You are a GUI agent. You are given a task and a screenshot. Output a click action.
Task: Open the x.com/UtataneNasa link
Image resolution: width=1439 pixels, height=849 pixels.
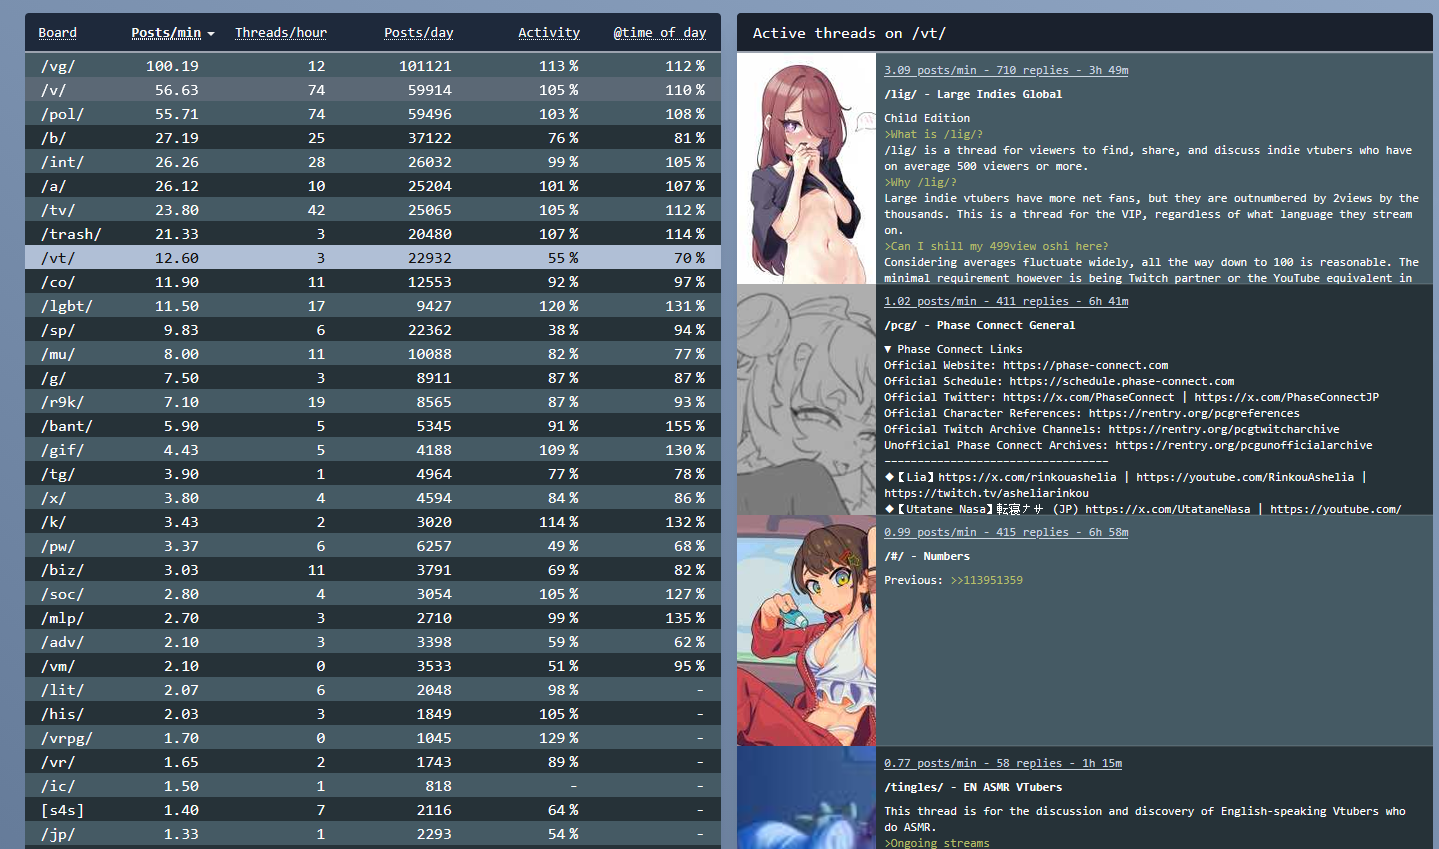[x=1168, y=509]
